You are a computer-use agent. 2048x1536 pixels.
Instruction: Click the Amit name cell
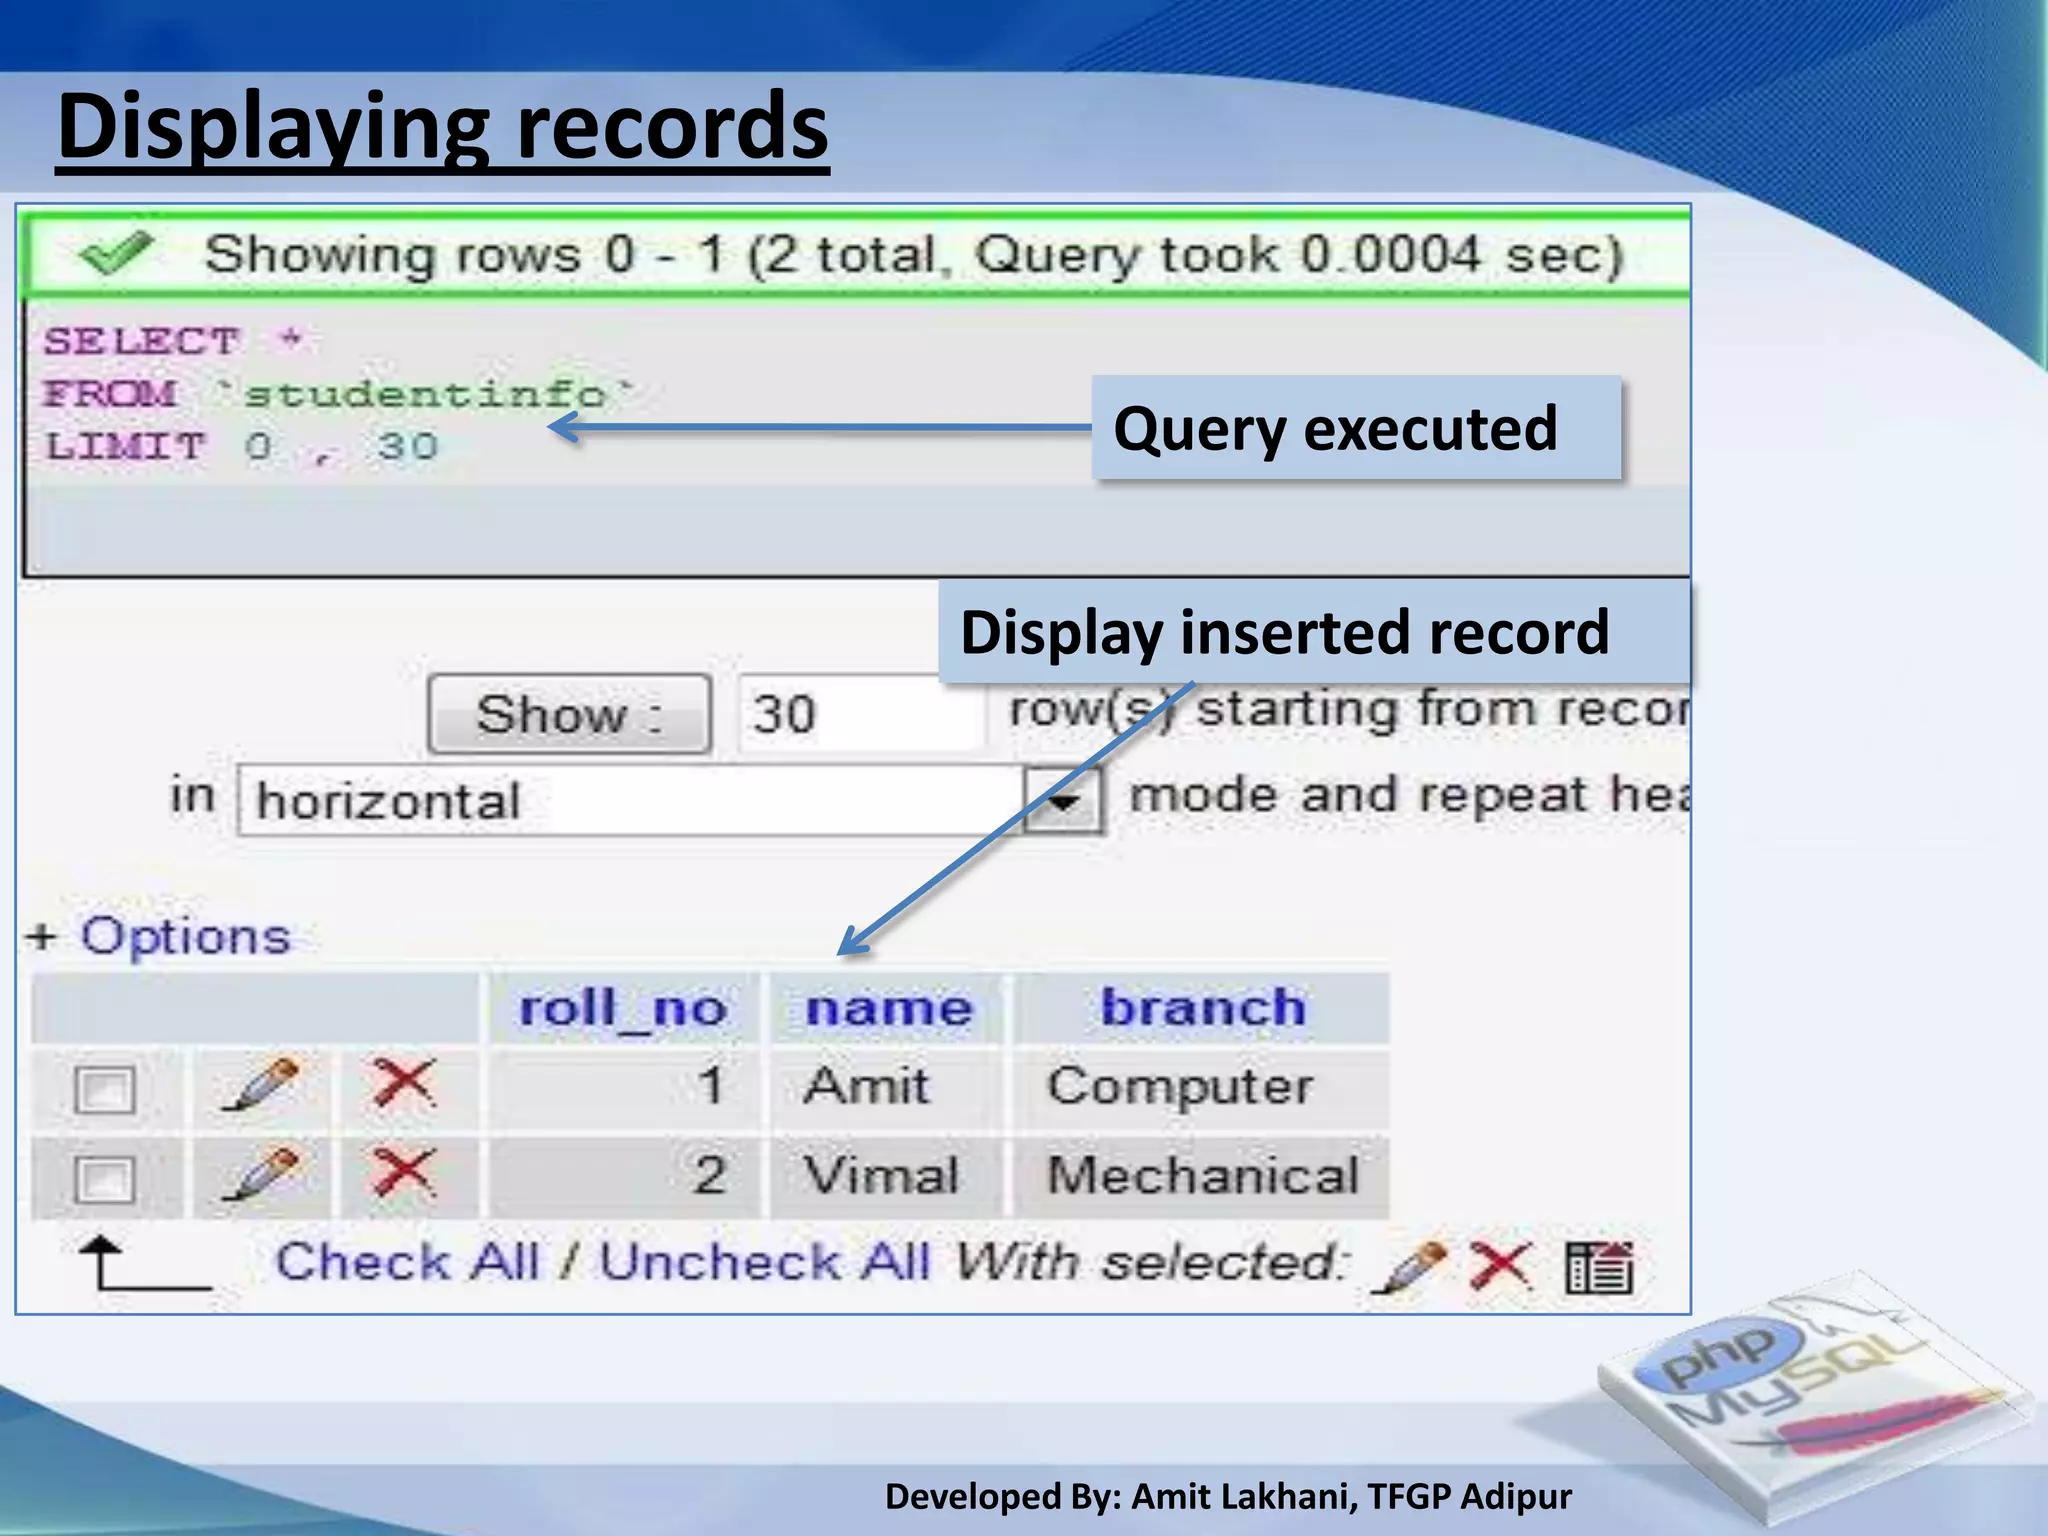pyautogui.click(x=887, y=1088)
